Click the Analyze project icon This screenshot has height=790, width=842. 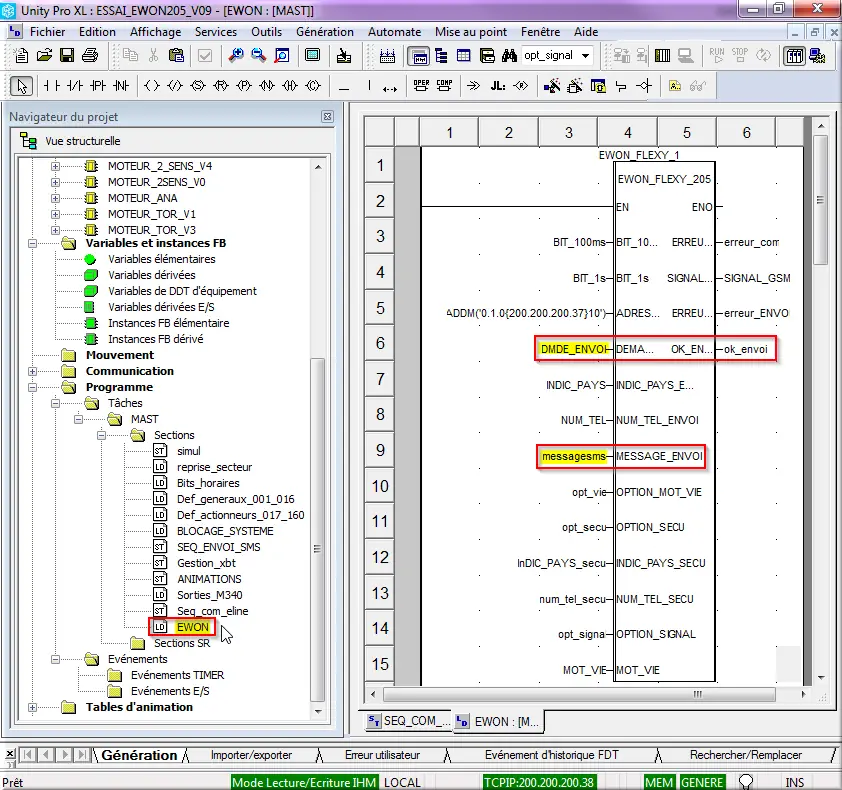coord(343,55)
